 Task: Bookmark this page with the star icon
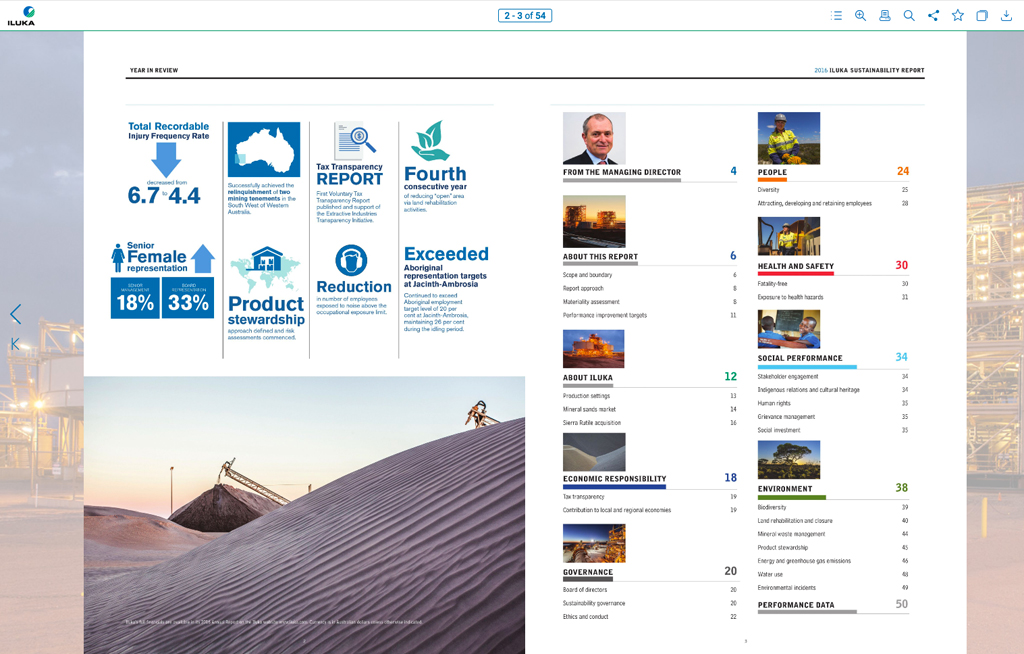957,15
